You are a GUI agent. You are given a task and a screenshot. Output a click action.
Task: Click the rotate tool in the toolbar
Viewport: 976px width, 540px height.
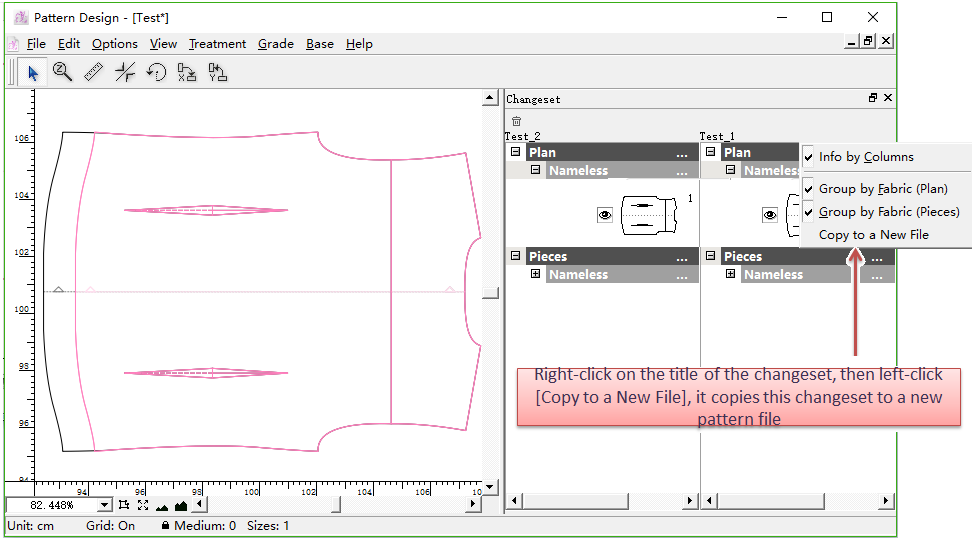pyautogui.click(x=156, y=72)
